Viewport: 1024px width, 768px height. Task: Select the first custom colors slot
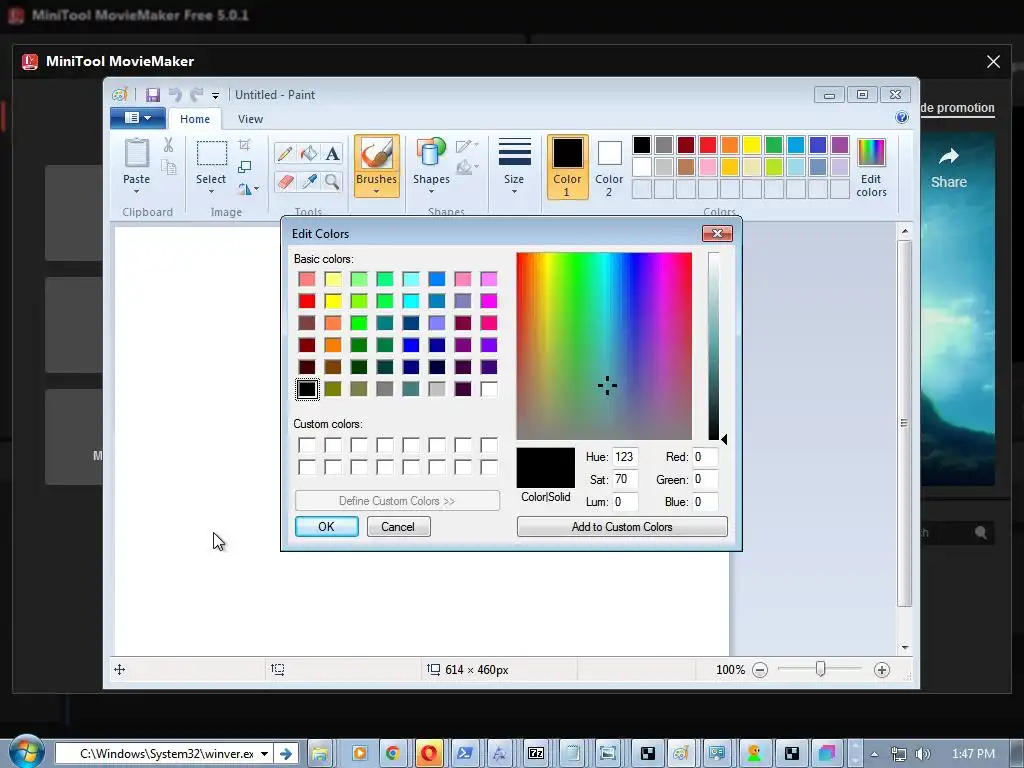[307, 445]
